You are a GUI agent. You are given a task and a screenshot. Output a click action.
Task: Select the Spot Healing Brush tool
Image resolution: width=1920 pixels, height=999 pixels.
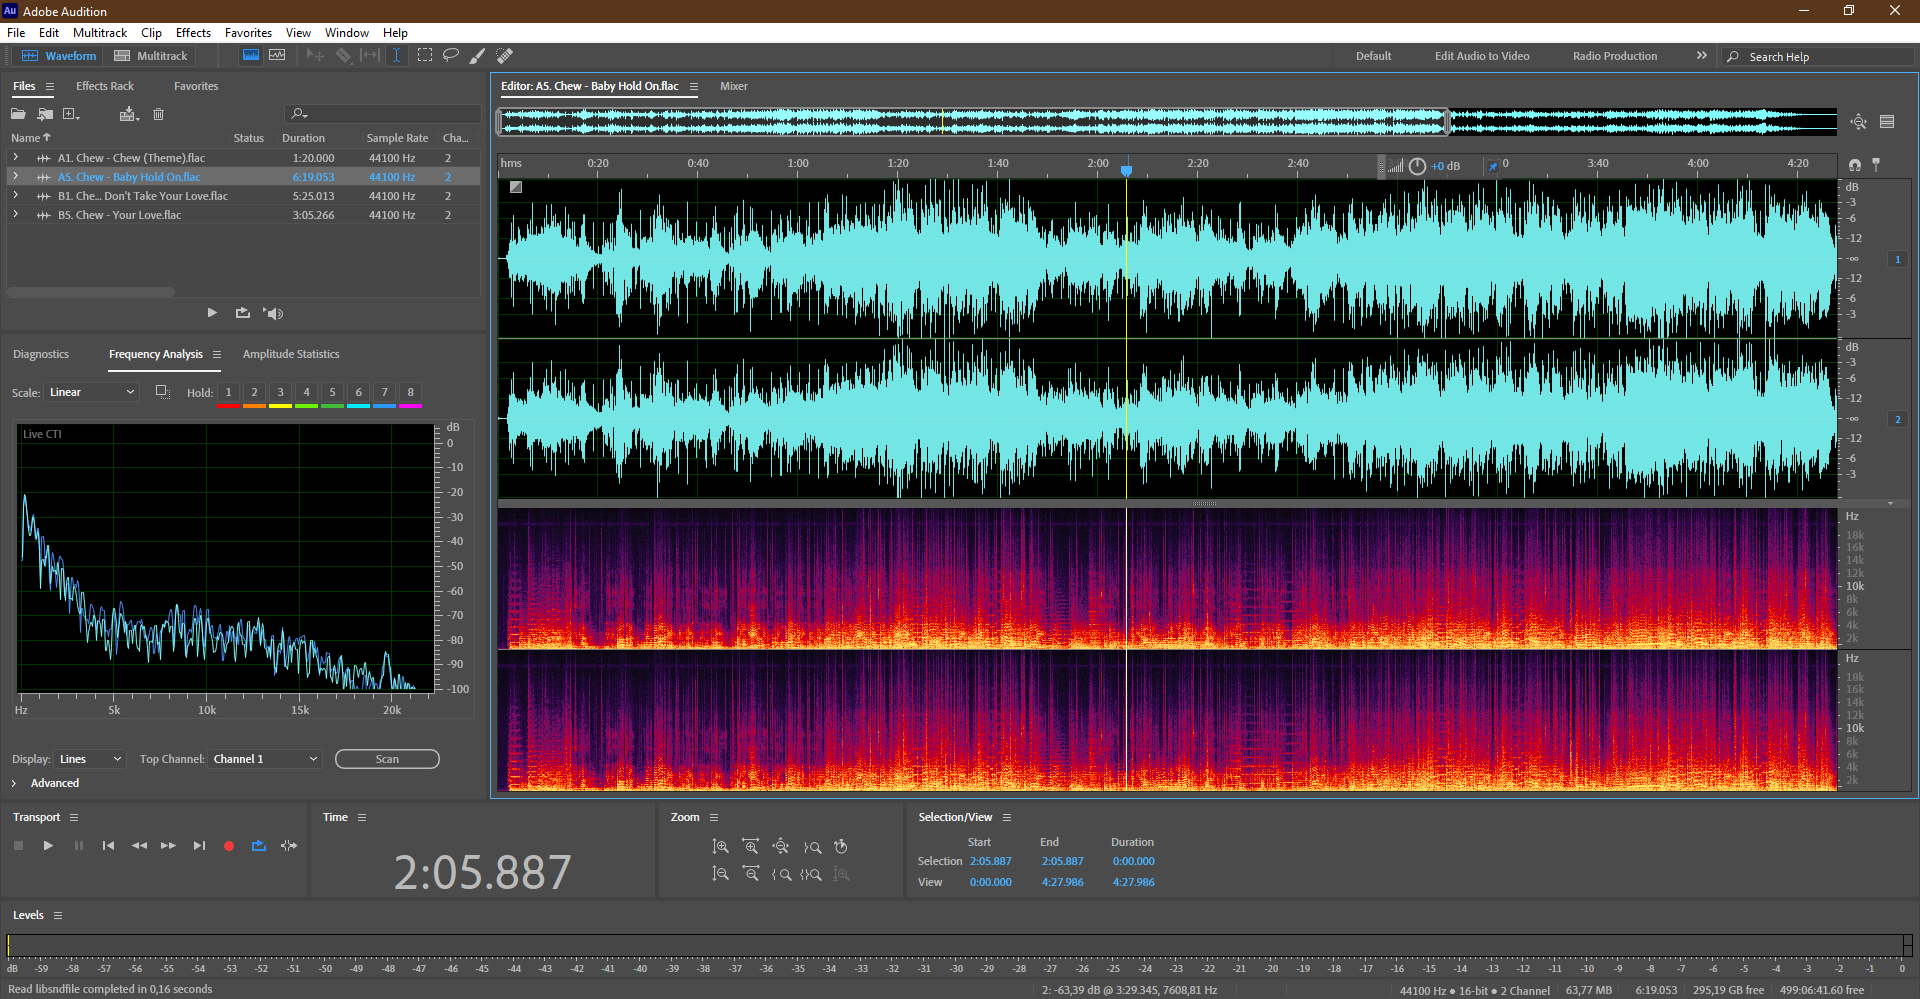point(505,55)
